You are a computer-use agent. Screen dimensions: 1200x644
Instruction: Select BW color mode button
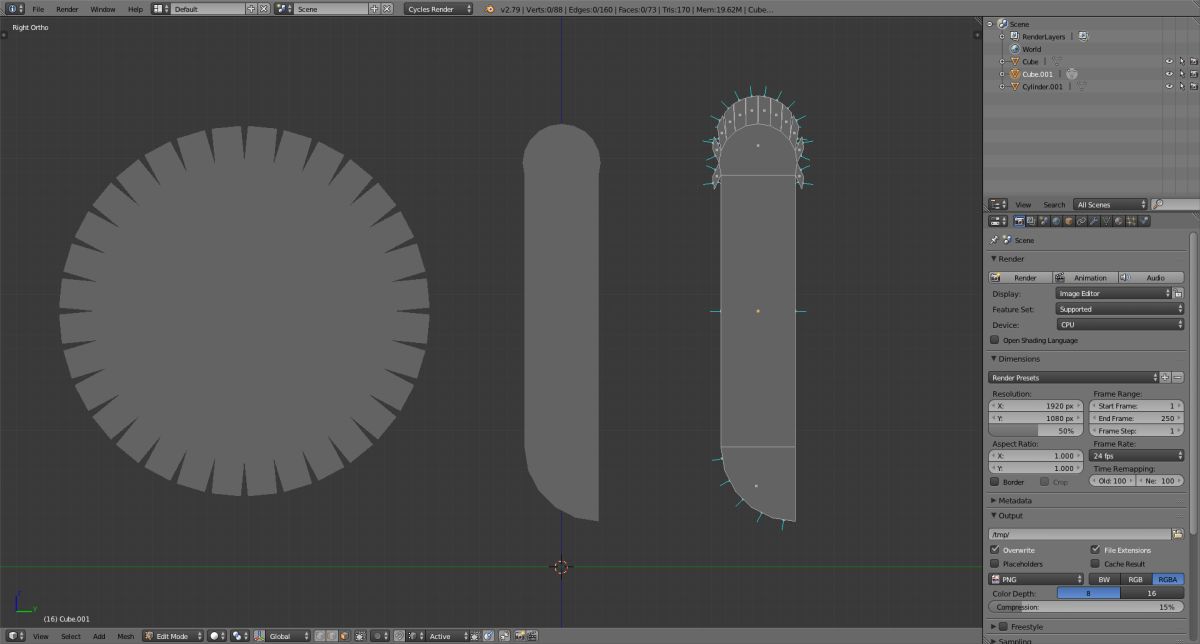[x=1104, y=579]
